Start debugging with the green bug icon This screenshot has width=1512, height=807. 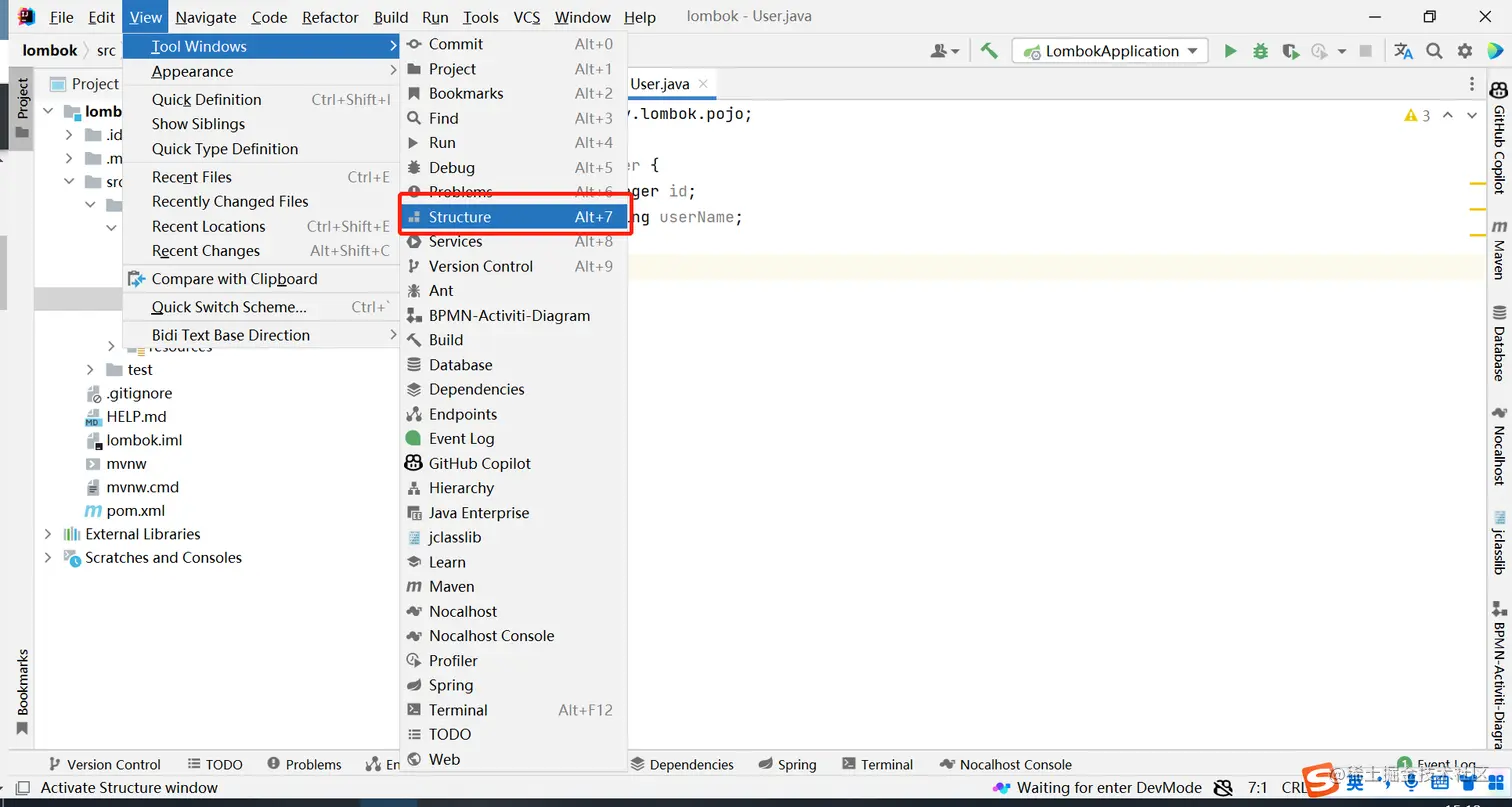1260,51
